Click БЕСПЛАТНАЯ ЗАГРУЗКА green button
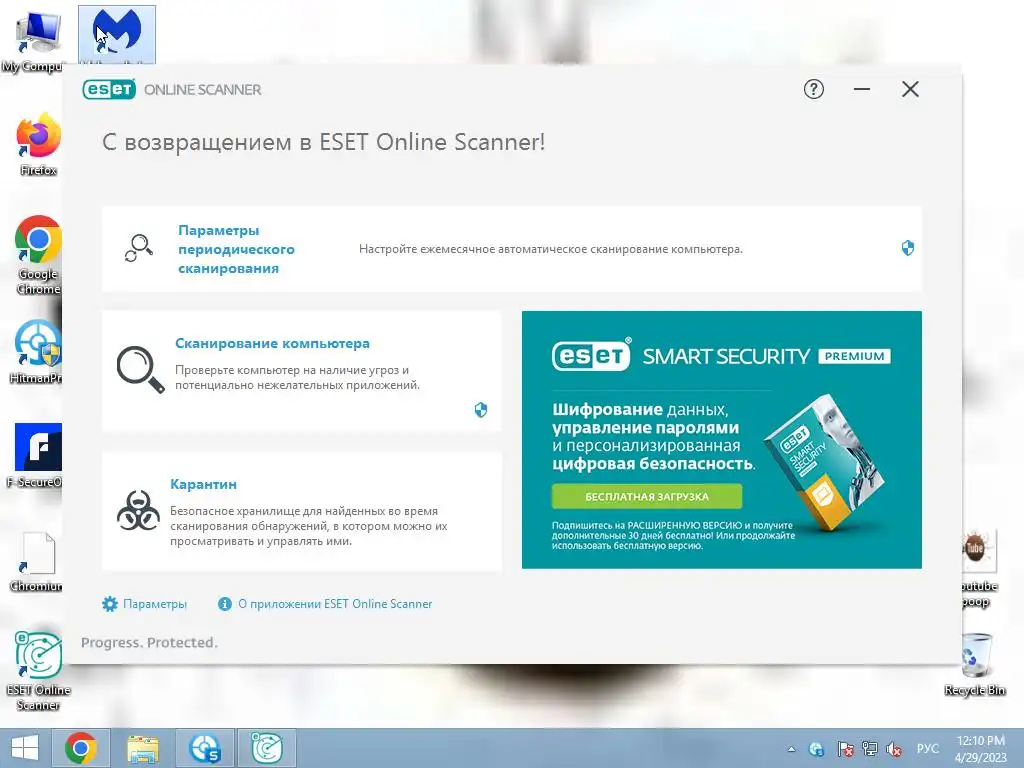Image resolution: width=1024 pixels, height=768 pixels. [647, 496]
